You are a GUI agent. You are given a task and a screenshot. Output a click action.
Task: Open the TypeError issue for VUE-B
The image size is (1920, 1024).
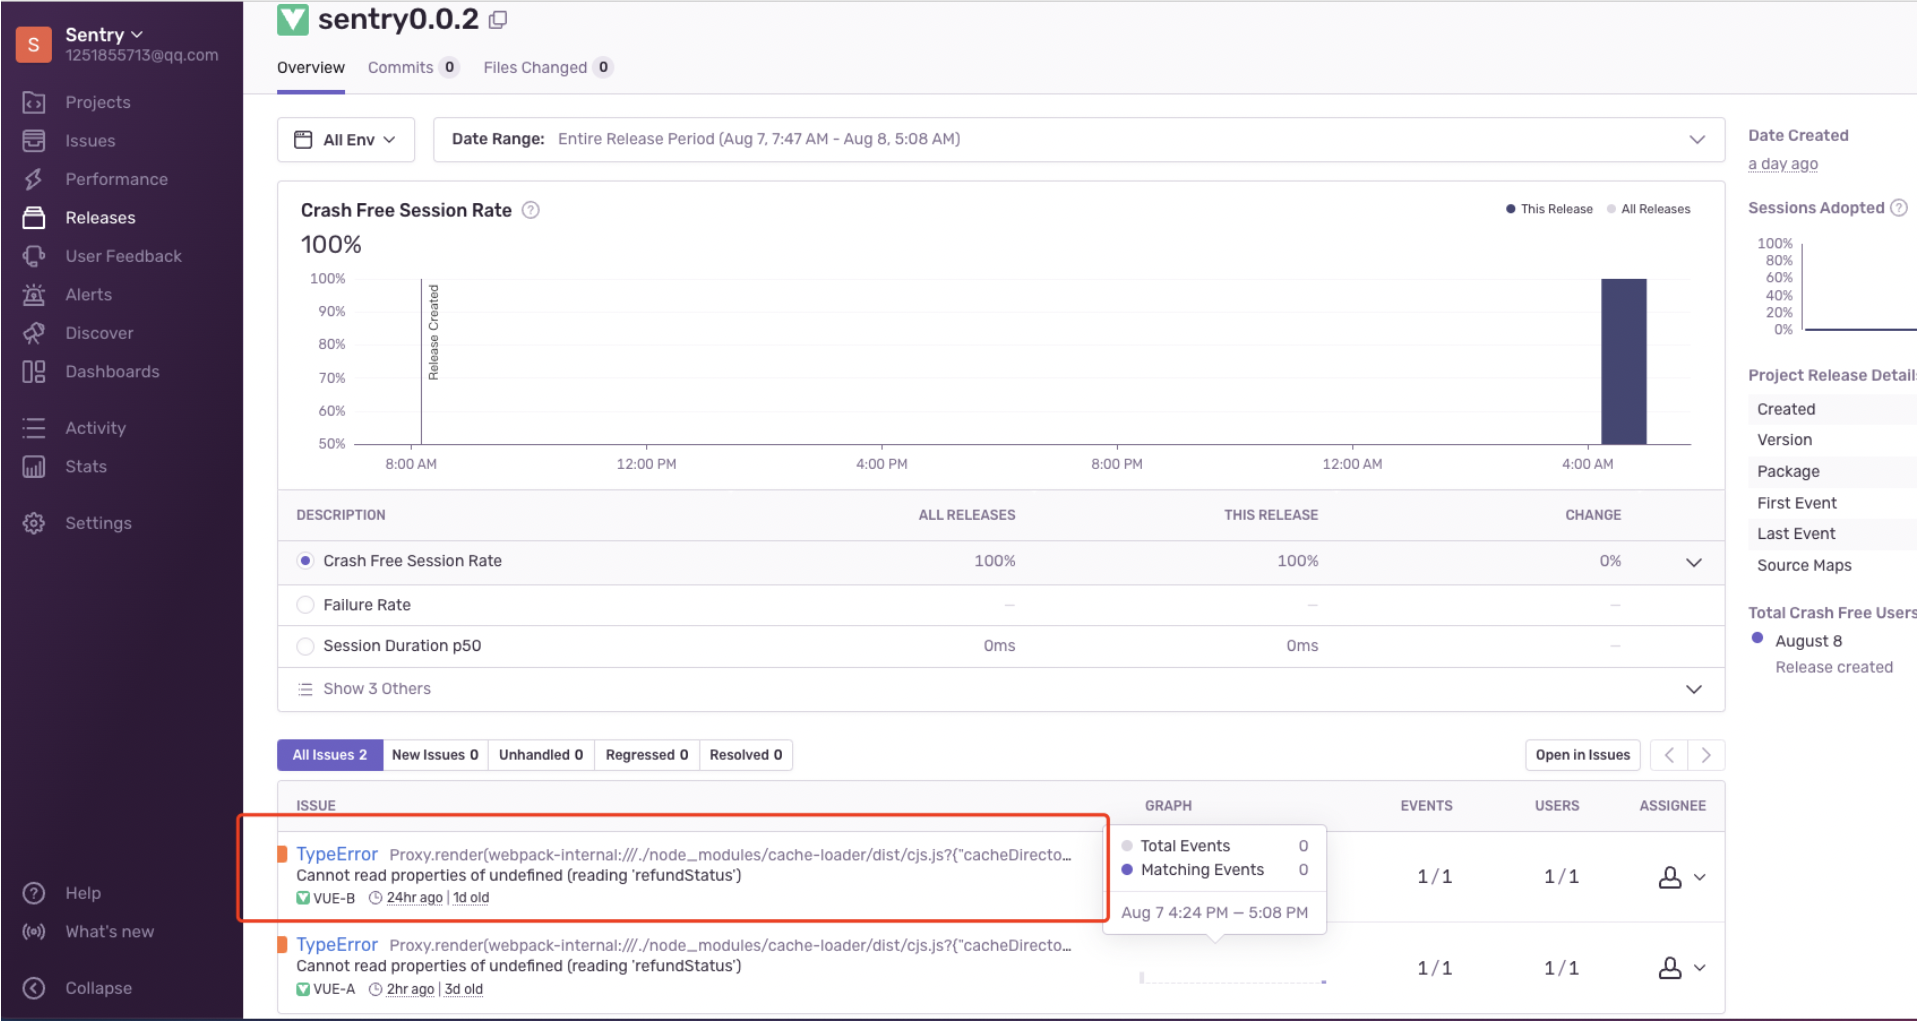pos(337,854)
